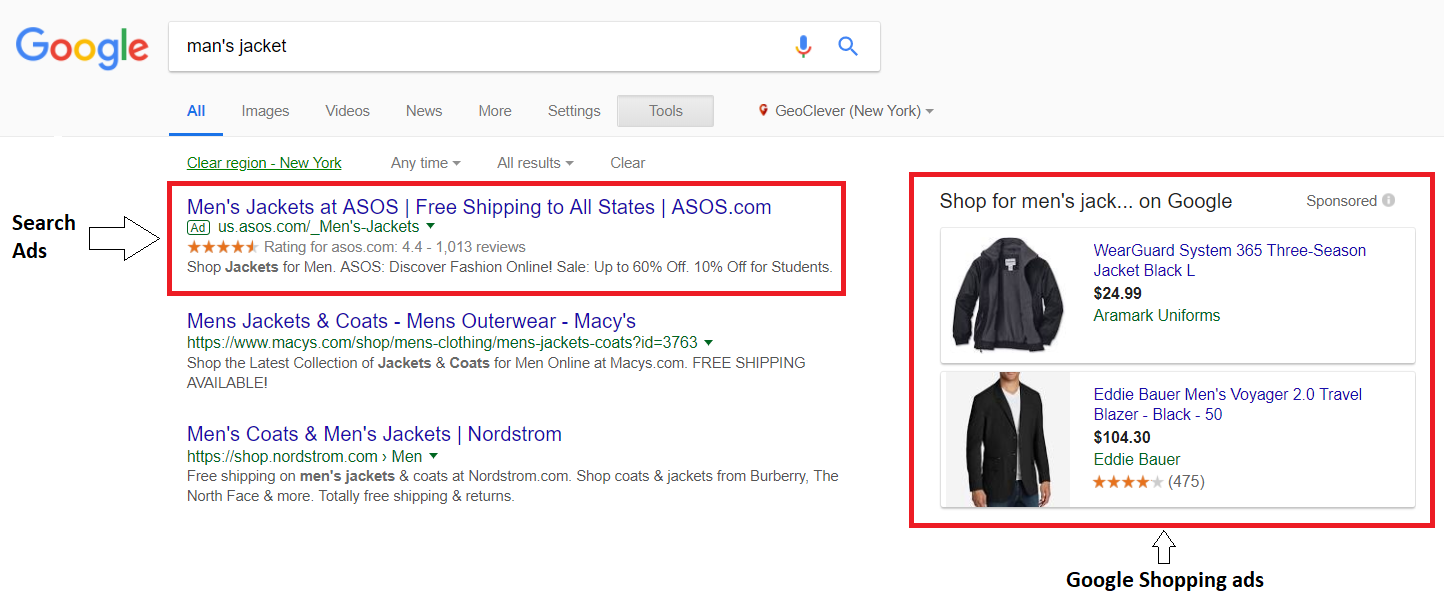Click the Google logo

pos(82,48)
